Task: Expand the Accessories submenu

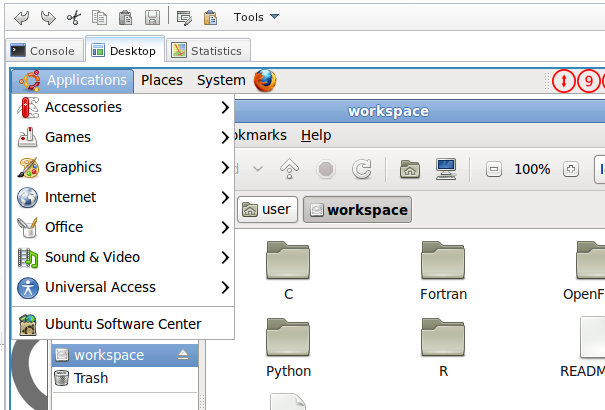Action: (x=122, y=107)
